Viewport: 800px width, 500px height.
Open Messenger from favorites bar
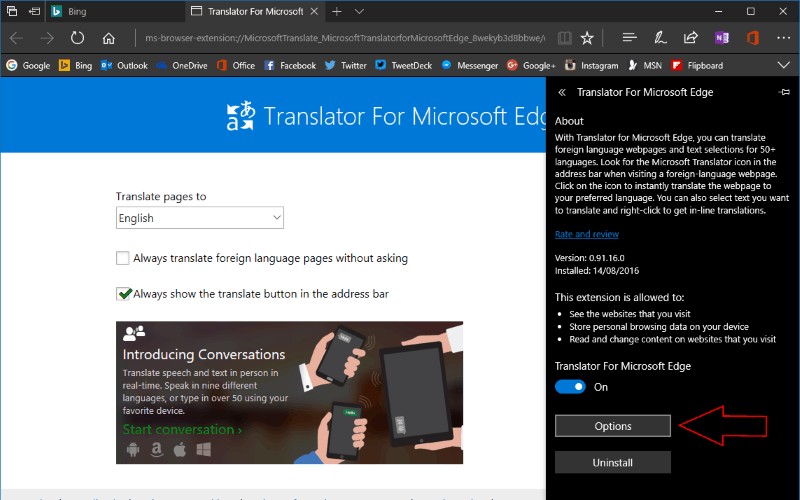[469, 65]
